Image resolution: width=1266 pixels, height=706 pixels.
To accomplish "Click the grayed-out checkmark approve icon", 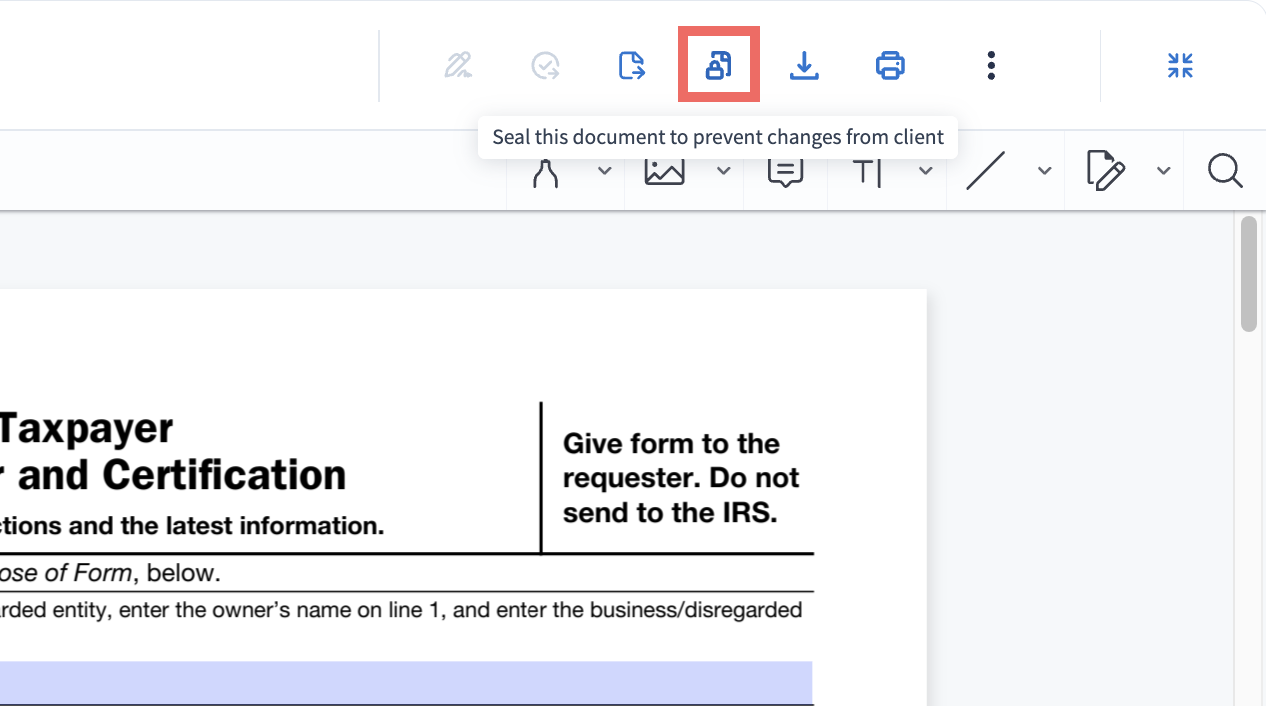I will point(545,66).
